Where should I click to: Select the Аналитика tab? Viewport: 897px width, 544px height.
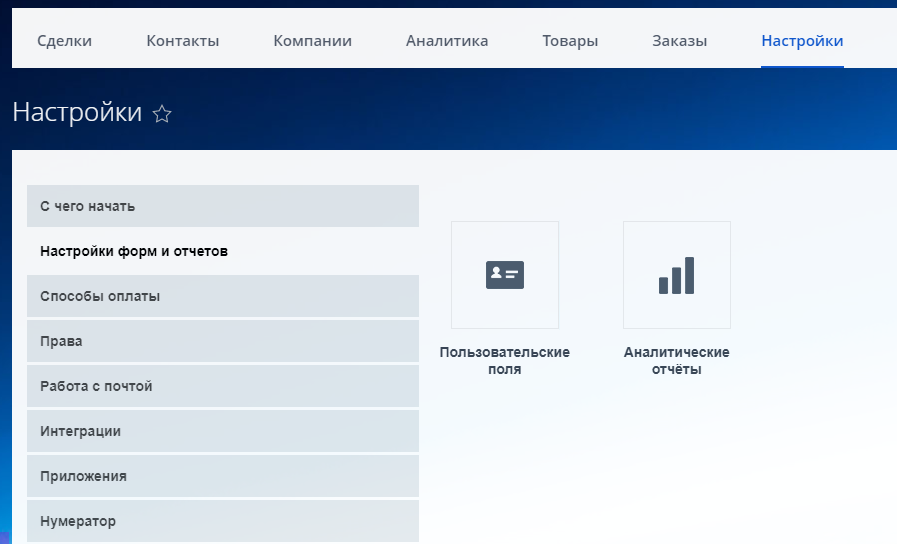pyautogui.click(x=447, y=41)
